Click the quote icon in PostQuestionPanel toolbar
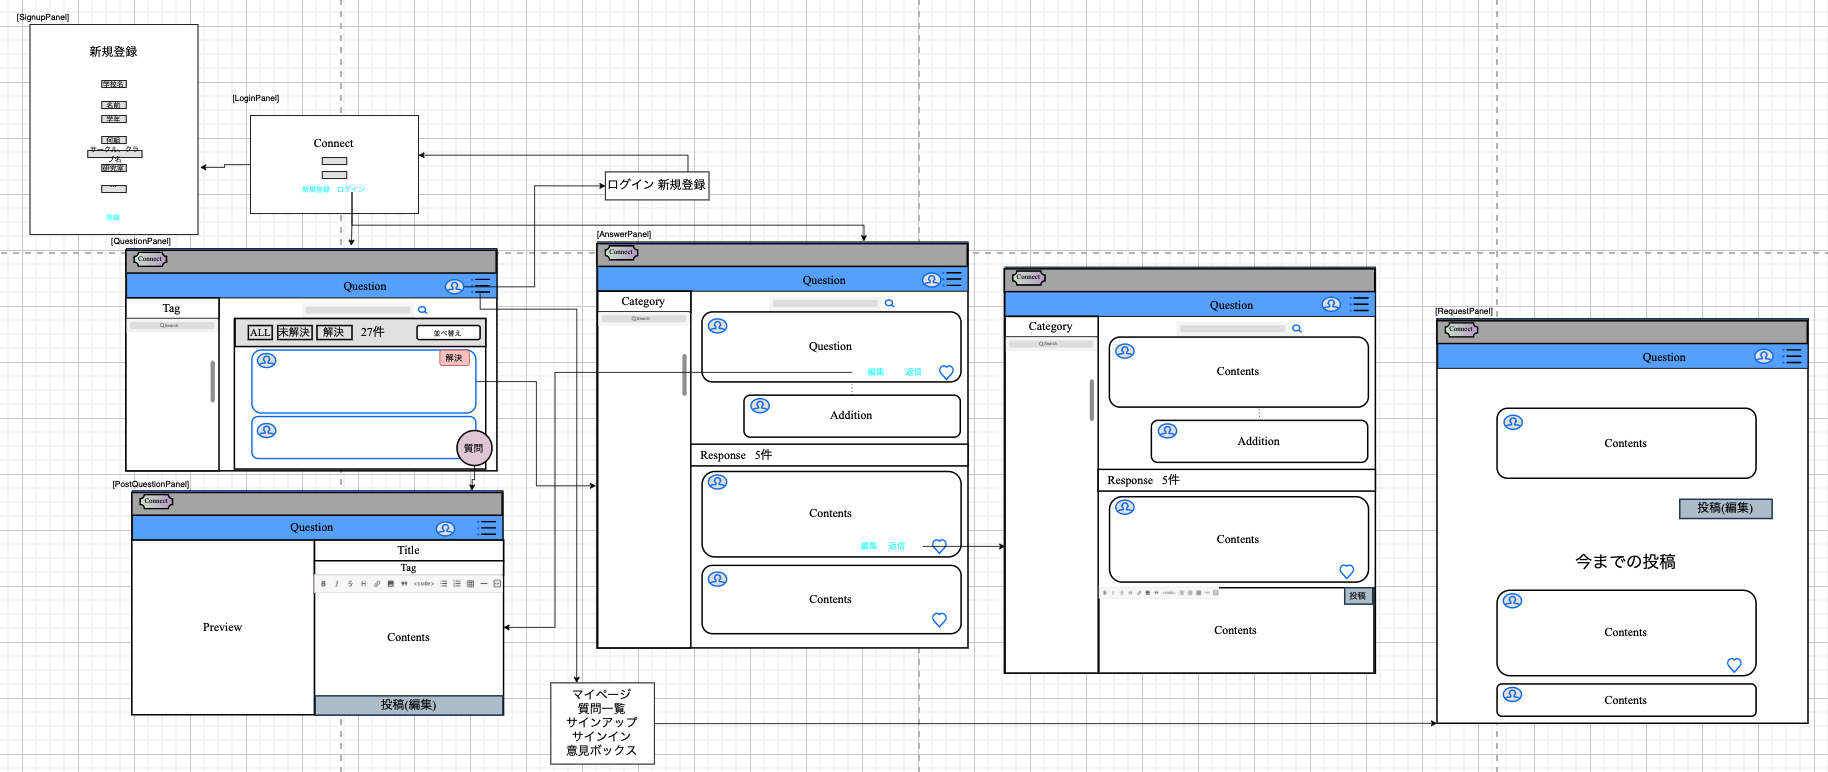Image resolution: width=1828 pixels, height=772 pixels. [404, 584]
